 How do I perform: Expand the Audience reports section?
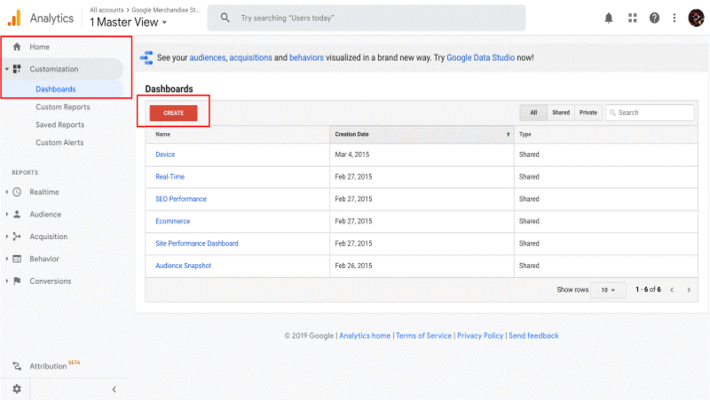pyautogui.click(x=45, y=214)
